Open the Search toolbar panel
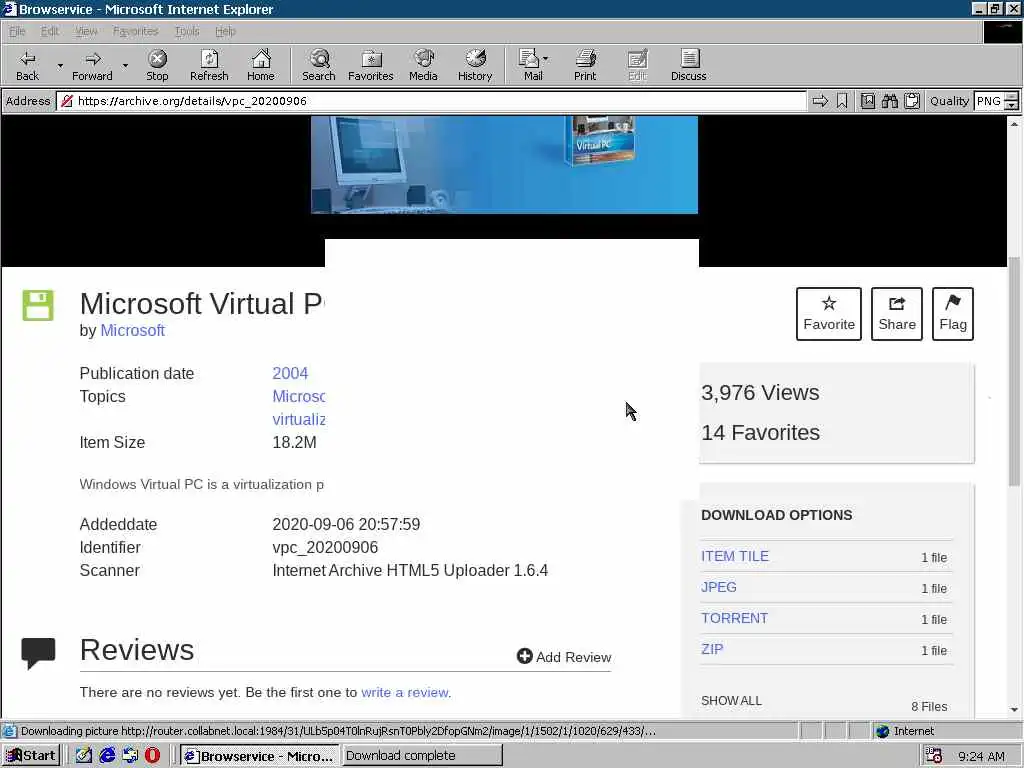The height and width of the screenshot is (768, 1024). click(x=319, y=65)
